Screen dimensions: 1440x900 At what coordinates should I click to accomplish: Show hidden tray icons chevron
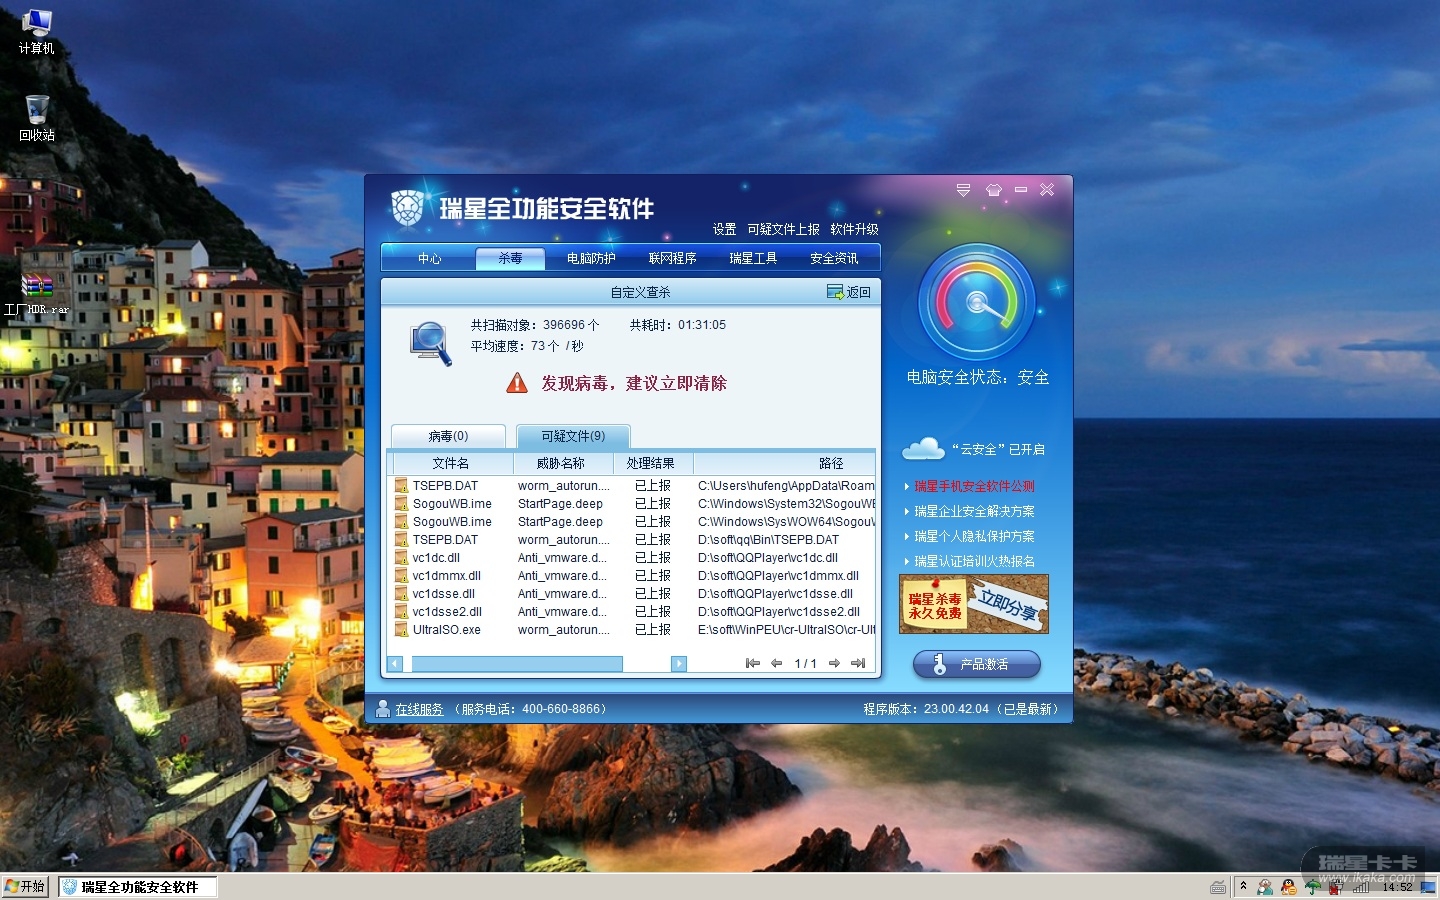[1243, 886]
